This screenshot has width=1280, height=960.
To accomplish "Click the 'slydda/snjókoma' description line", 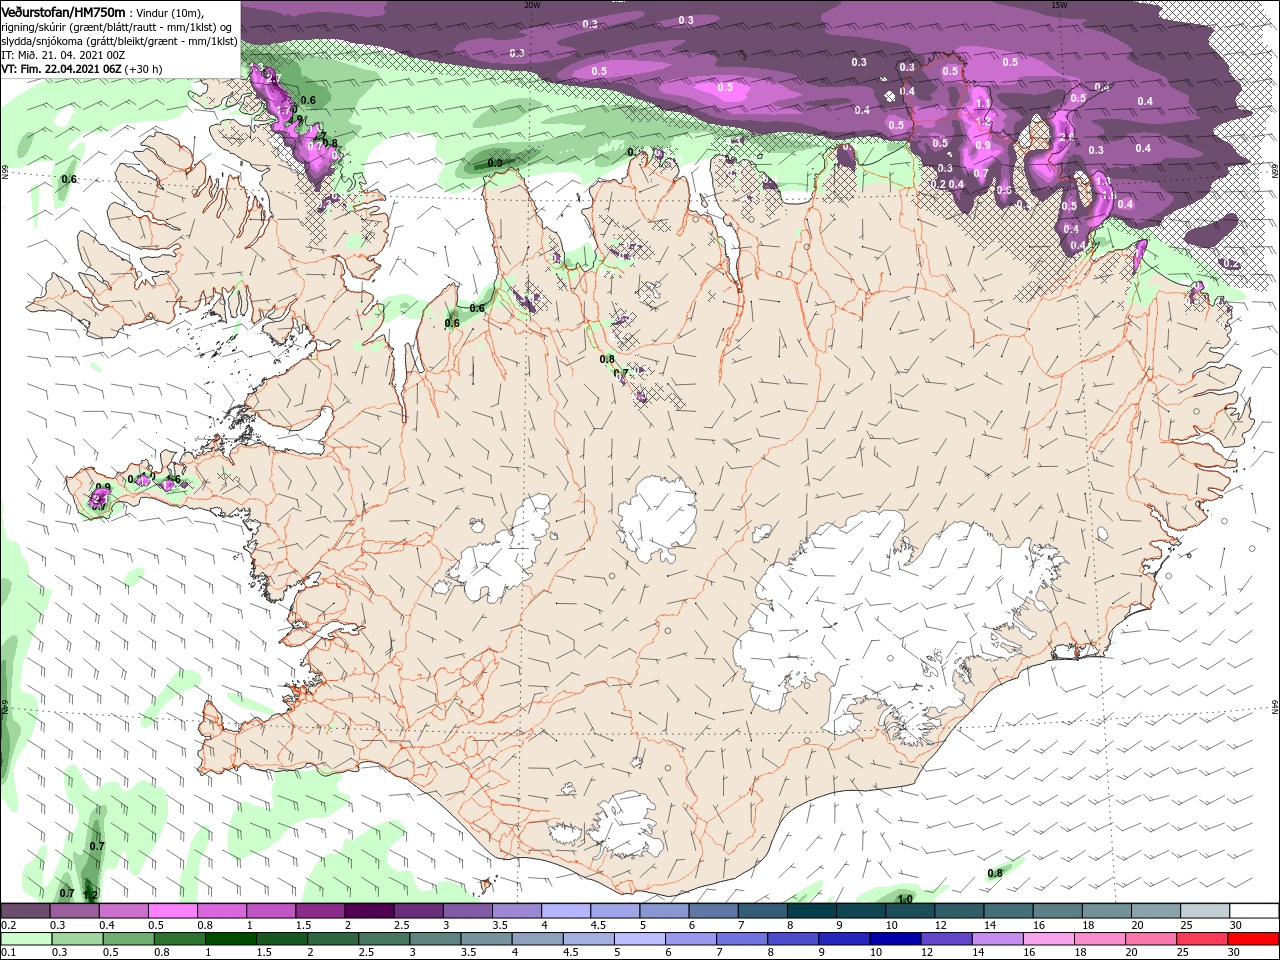I will [x=119, y=41].
